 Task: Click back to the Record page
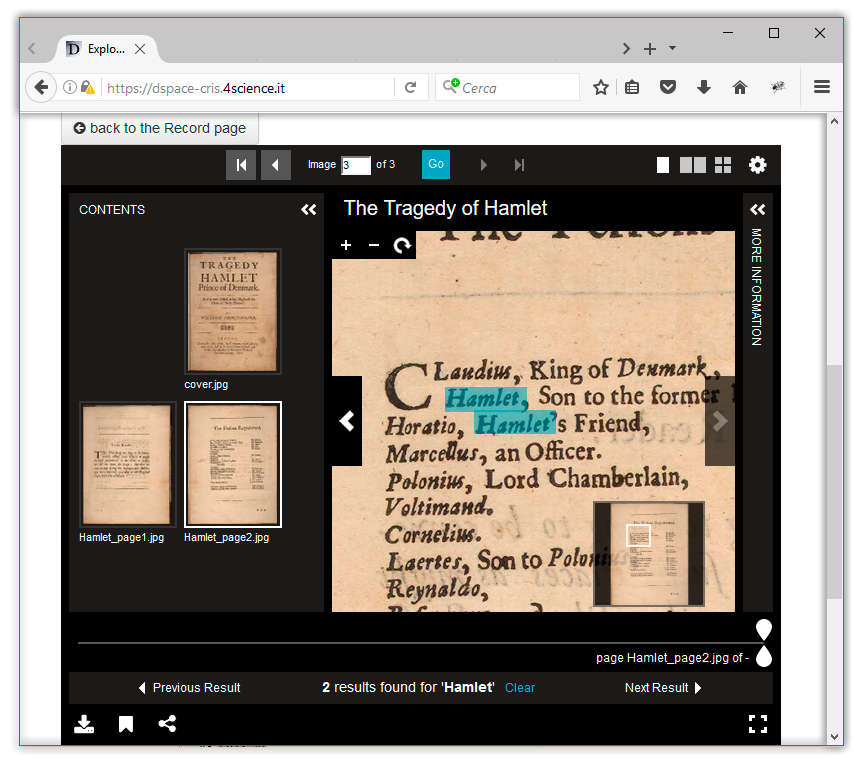click(160, 128)
